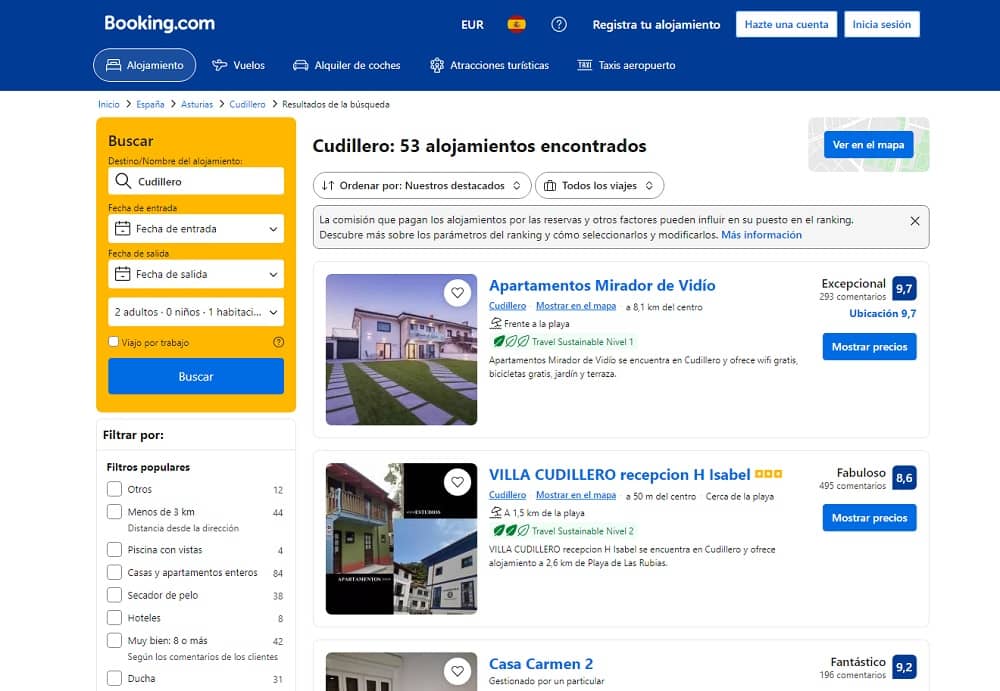Show prices for VILLA CUDILLERO
This screenshot has width=1000, height=691.
point(869,517)
